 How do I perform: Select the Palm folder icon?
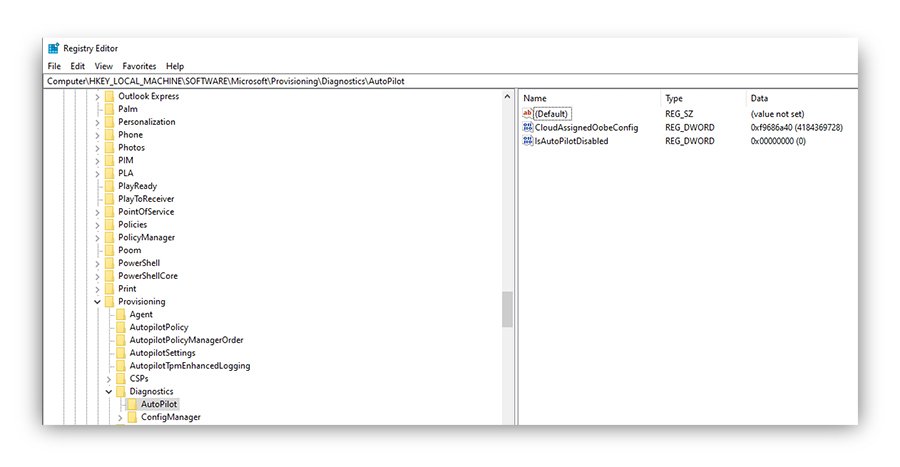pyautogui.click(x=109, y=109)
